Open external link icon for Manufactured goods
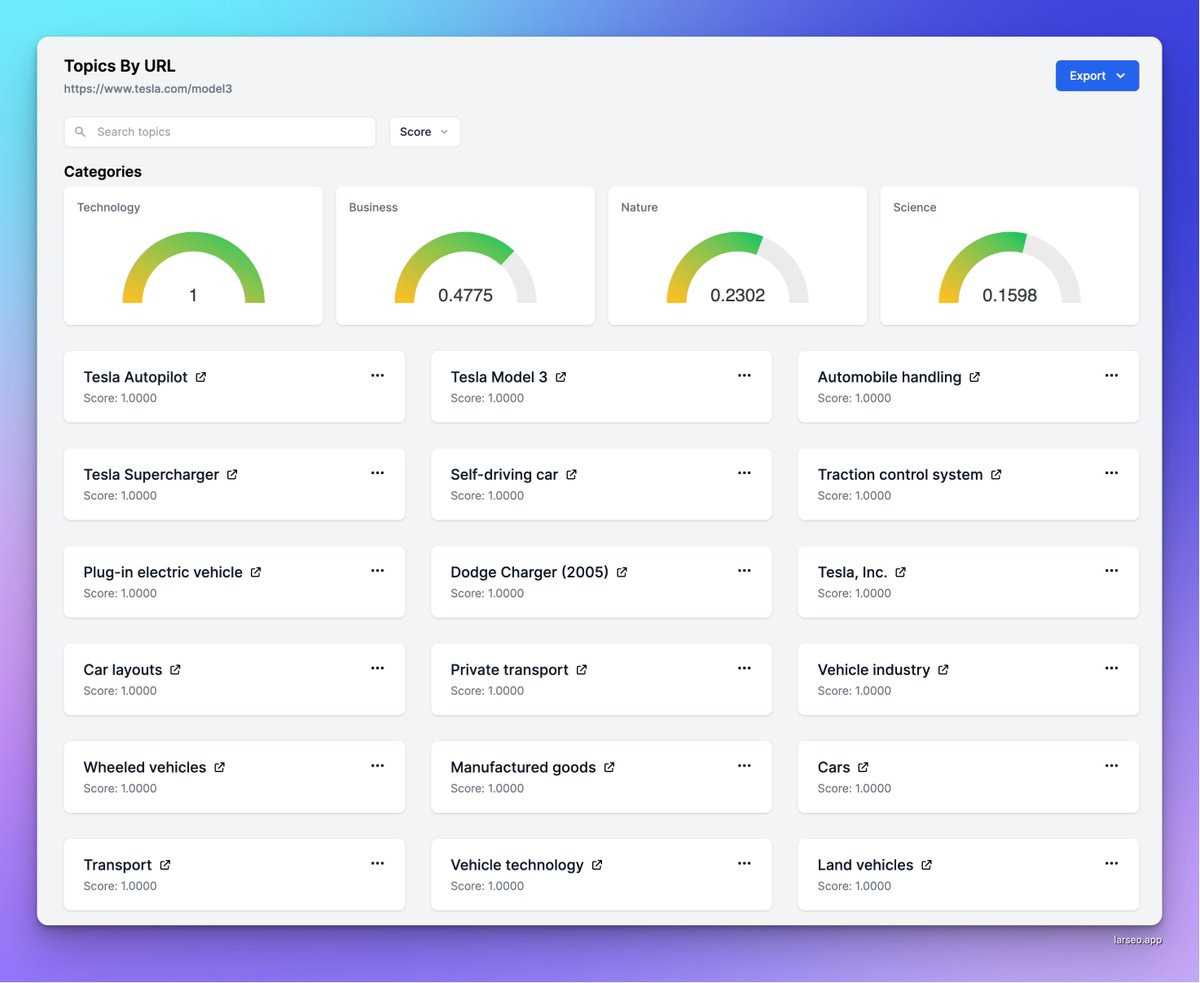 [x=609, y=767]
